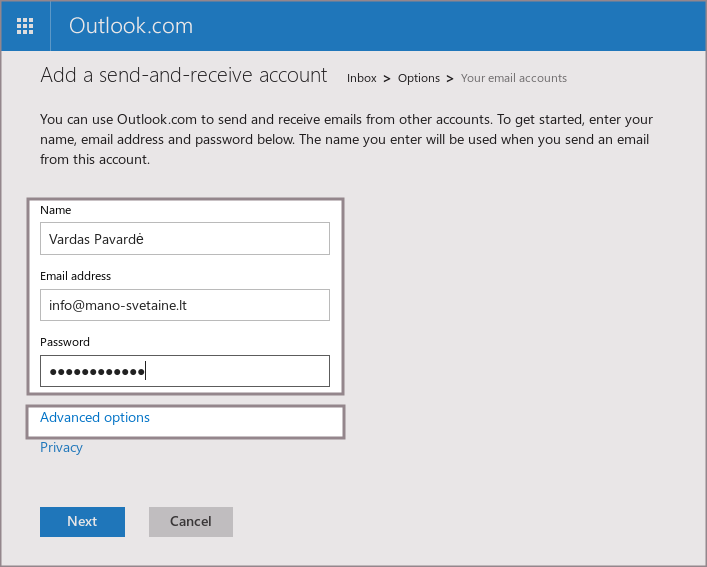Open the Privacy link

61,448
